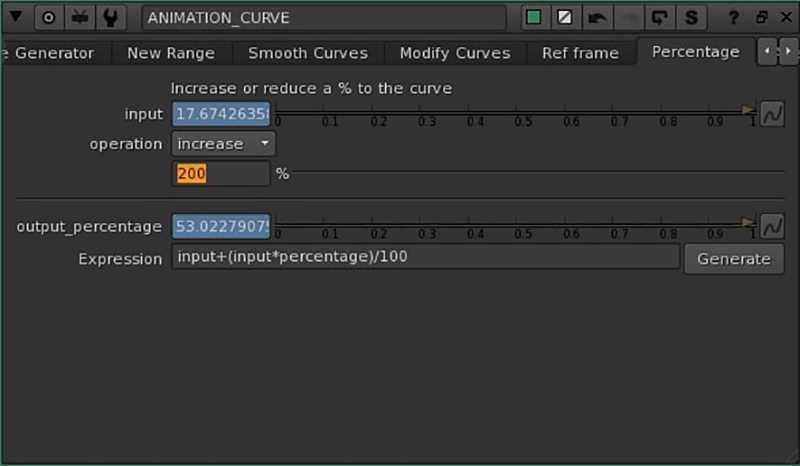Click the green node color swatch
The width and height of the screenshot is (800, 466).
[x=535, y=18]
